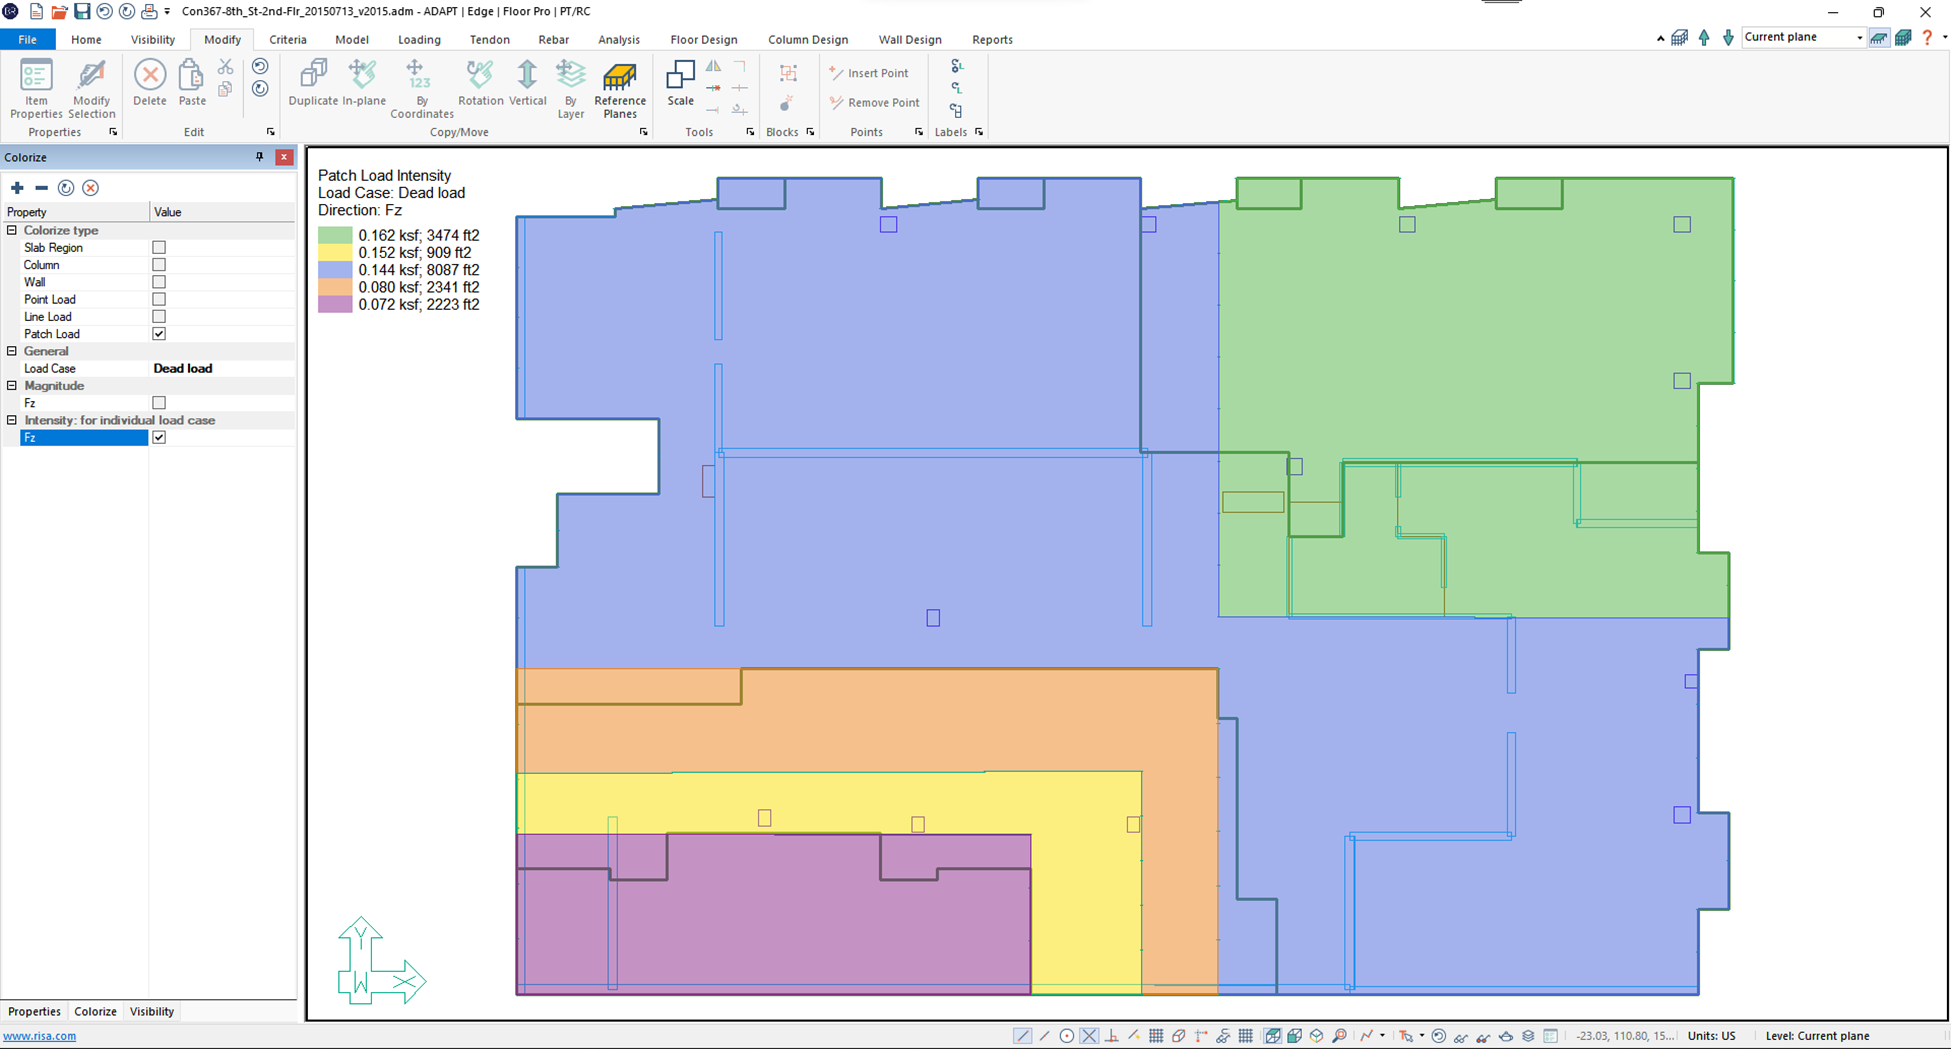Open the Current plane dropdown
This screenshot has width=1951, height=1049.
coord(1859,38)
